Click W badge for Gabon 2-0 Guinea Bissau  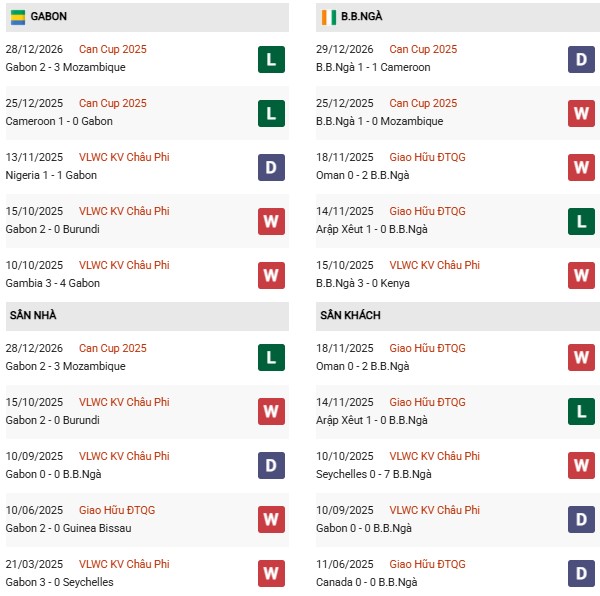click(271, 520)
